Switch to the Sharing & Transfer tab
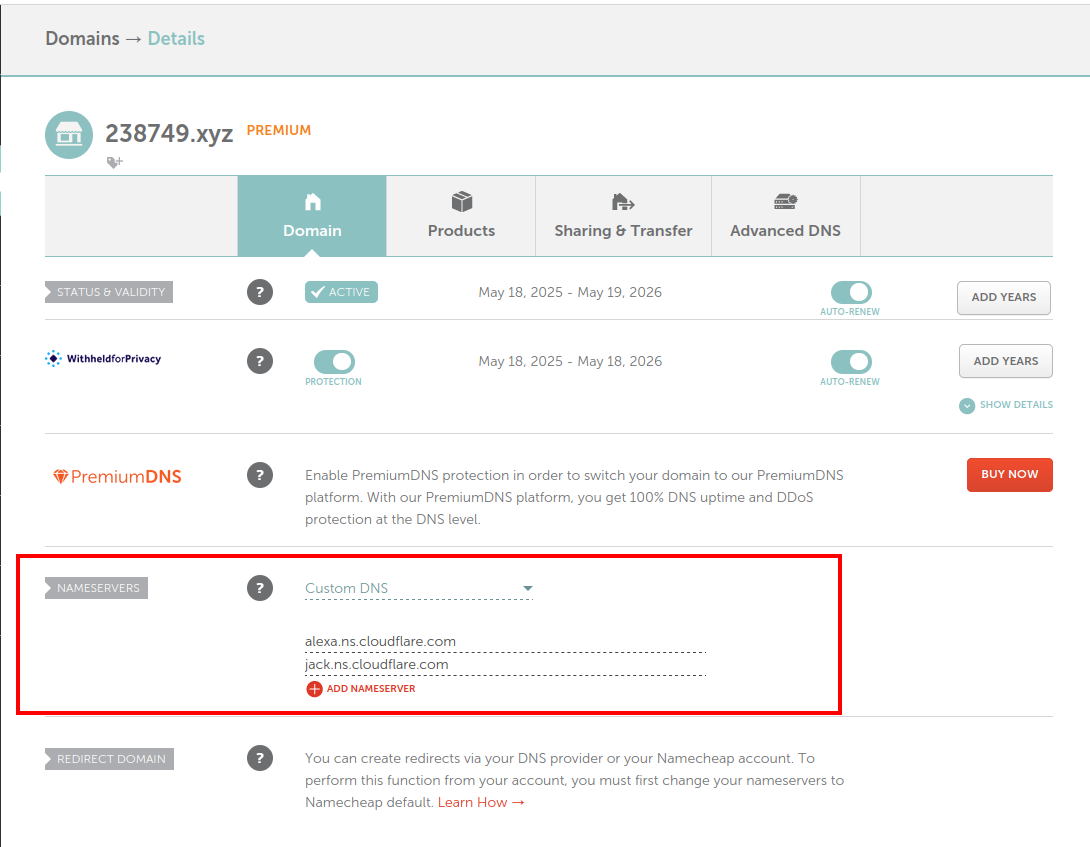1090x847 pixels. point(624,216)
